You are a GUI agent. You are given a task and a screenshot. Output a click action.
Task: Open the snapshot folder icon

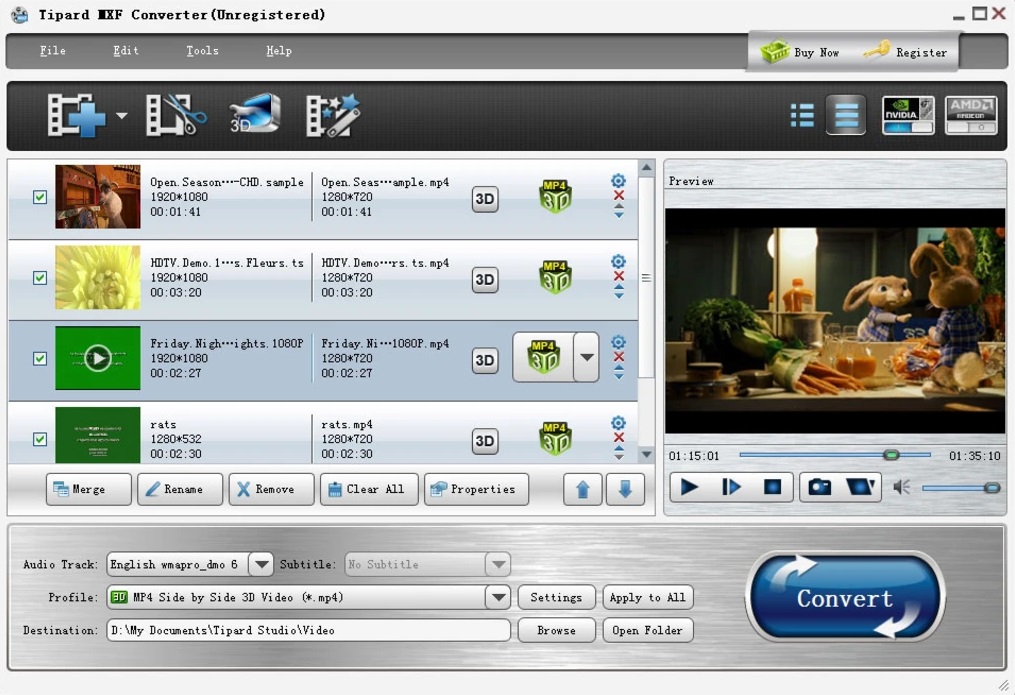tap(861, 487)
